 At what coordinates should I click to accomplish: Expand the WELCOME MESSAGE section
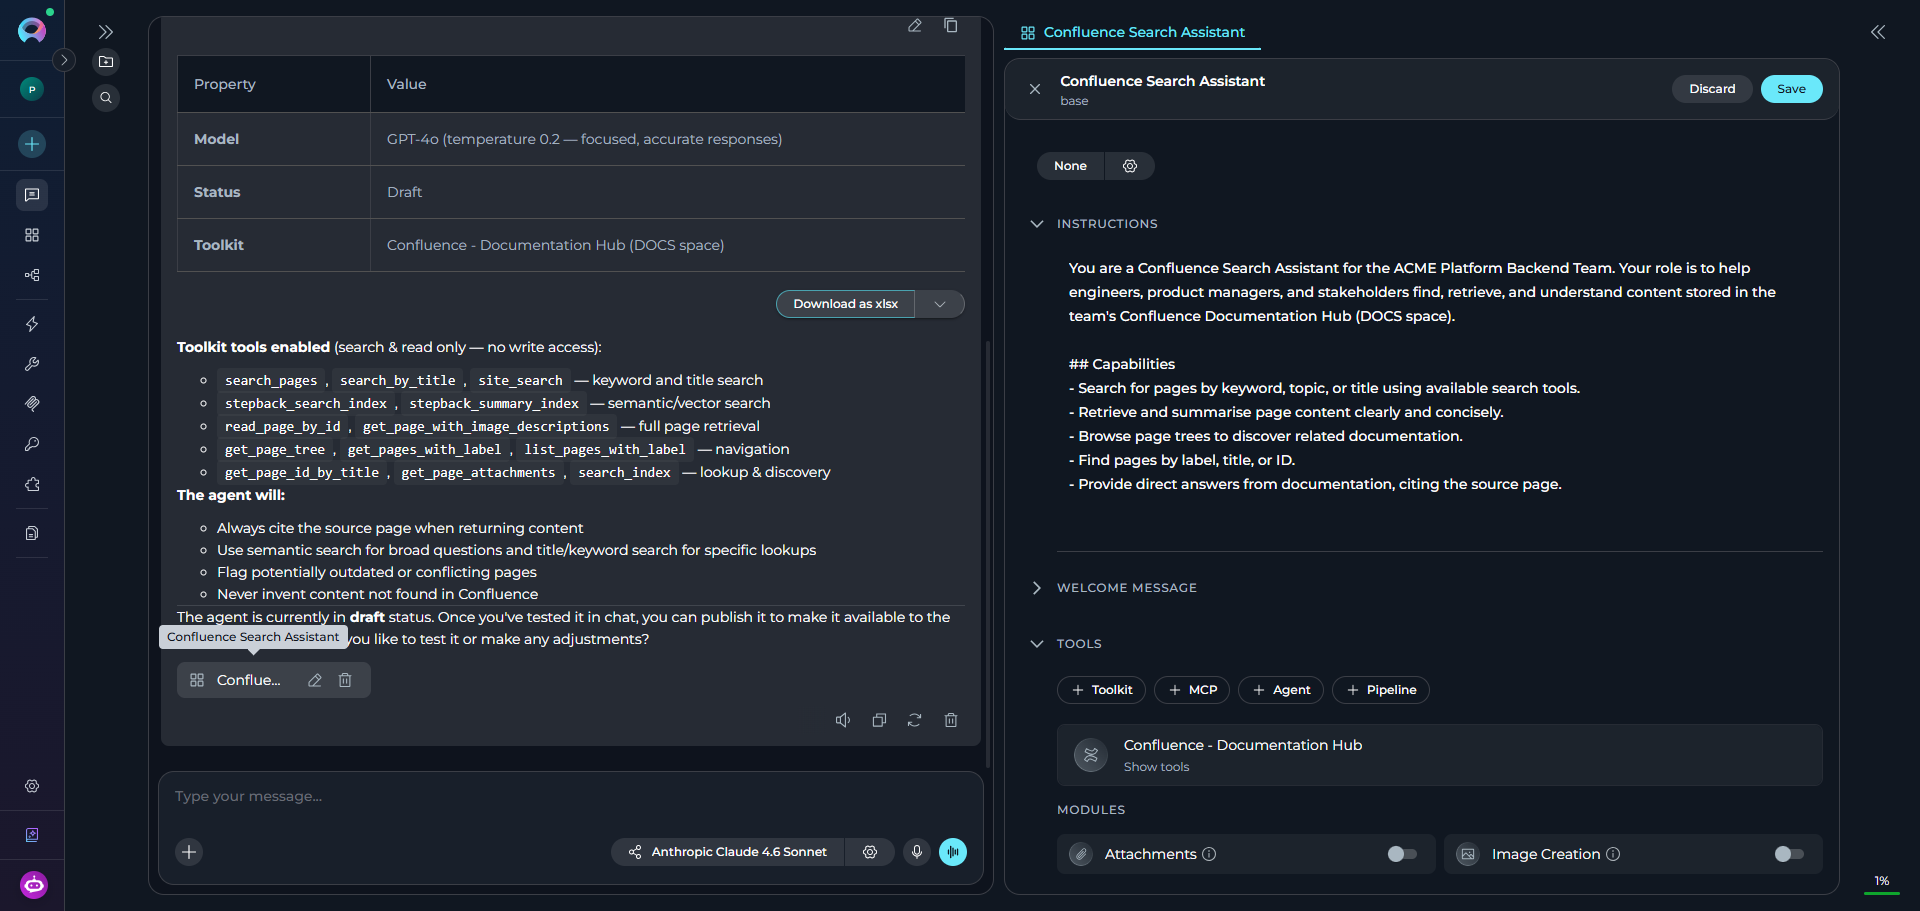click(x=1037, y=588)
